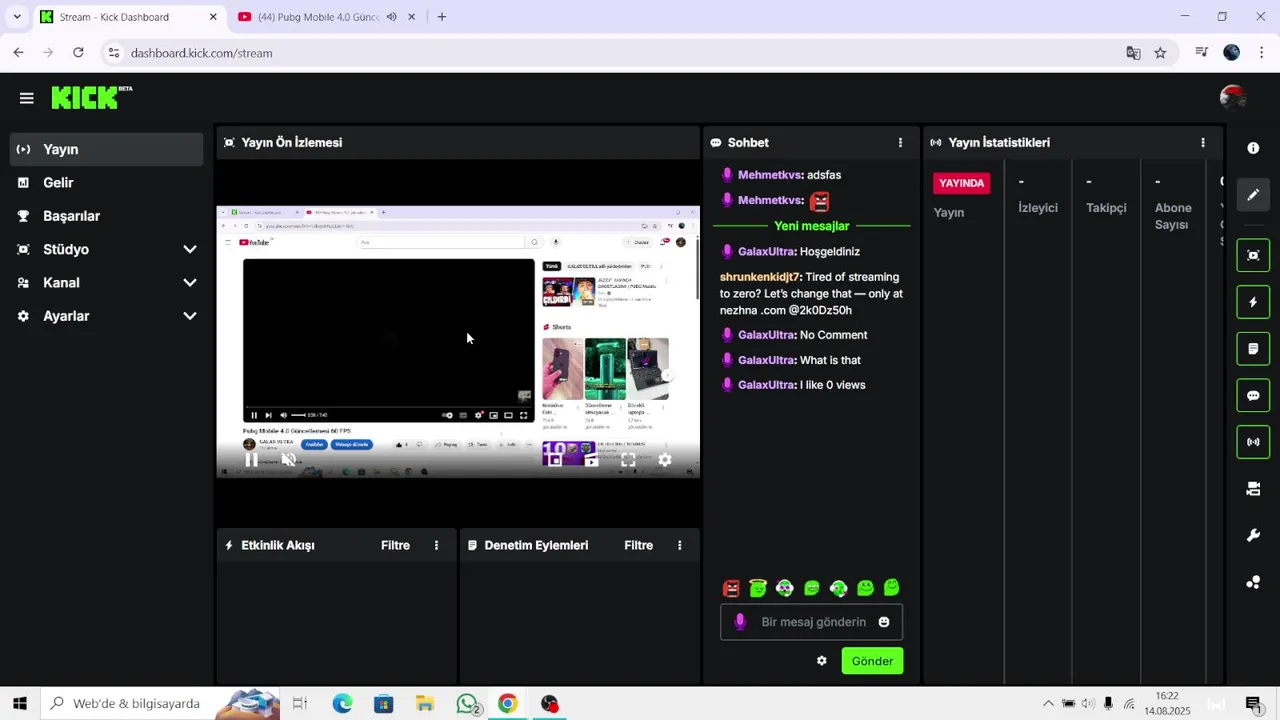Open Etkinlik Akışı Filtre dropdown

point(395,545)
